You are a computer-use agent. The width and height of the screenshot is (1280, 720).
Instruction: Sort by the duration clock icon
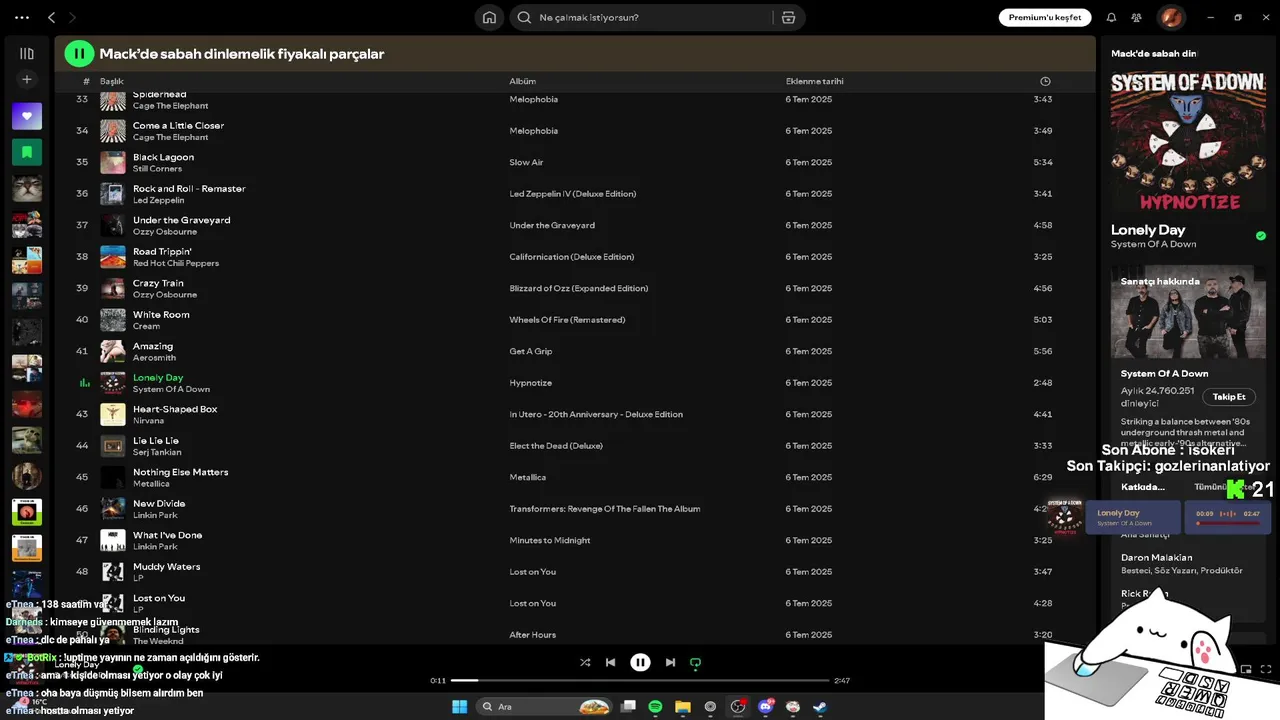pos(1045,81)
